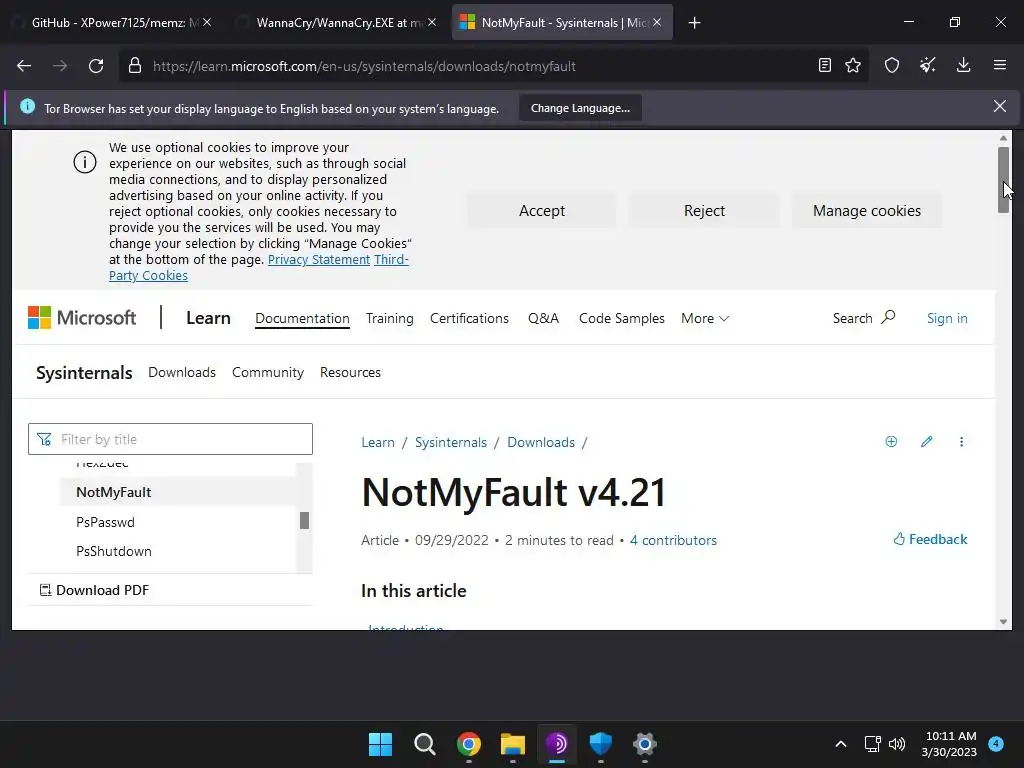
Task: Click the Manage cookies button
Action: pyautogui.click(x=867, y=210)
